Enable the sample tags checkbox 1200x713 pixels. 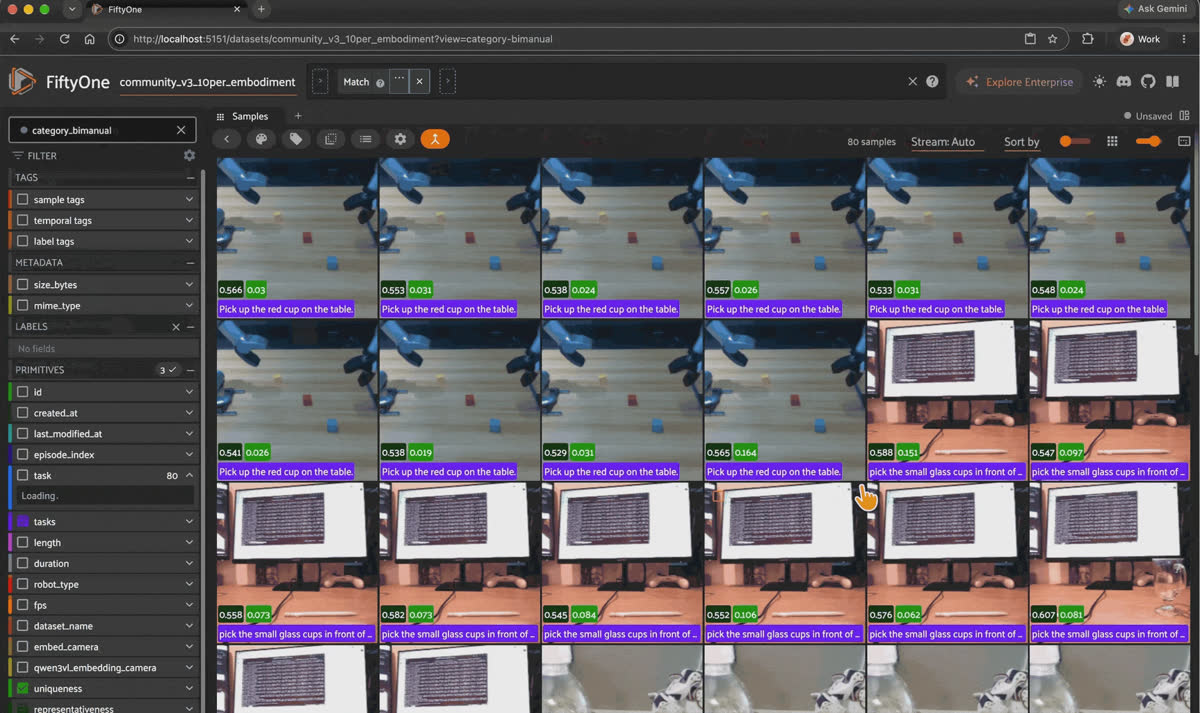tap(23, 200)
